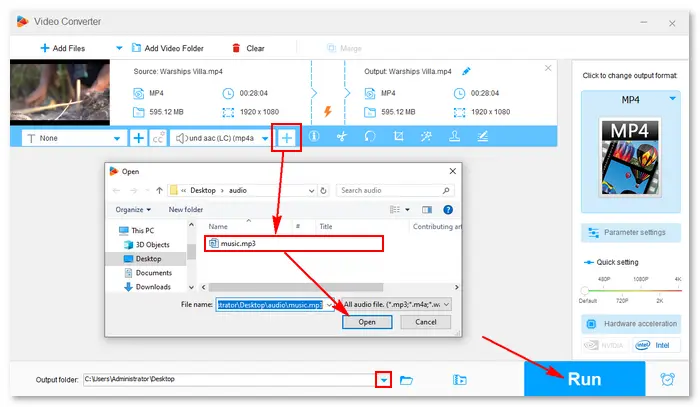The image size is (700, 407).
Task: Browse output folder with folder icon
Action: [406, 380]
